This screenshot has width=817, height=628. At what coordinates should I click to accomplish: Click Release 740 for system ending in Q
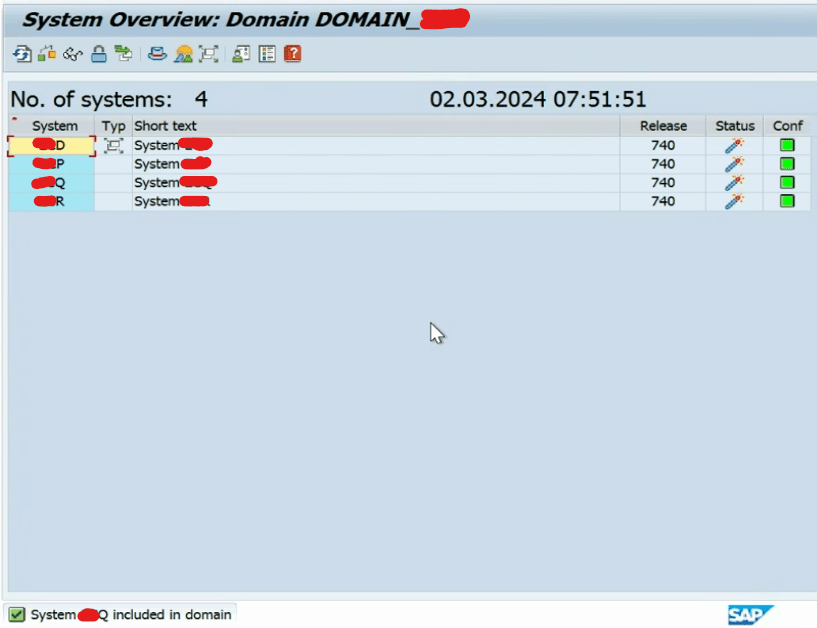click(663, 183)
